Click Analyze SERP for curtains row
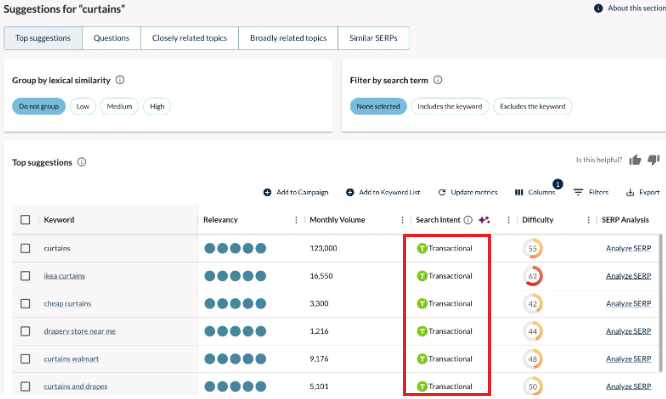The width and height of the screenshot is (666, 399). (x=628, y=248)
